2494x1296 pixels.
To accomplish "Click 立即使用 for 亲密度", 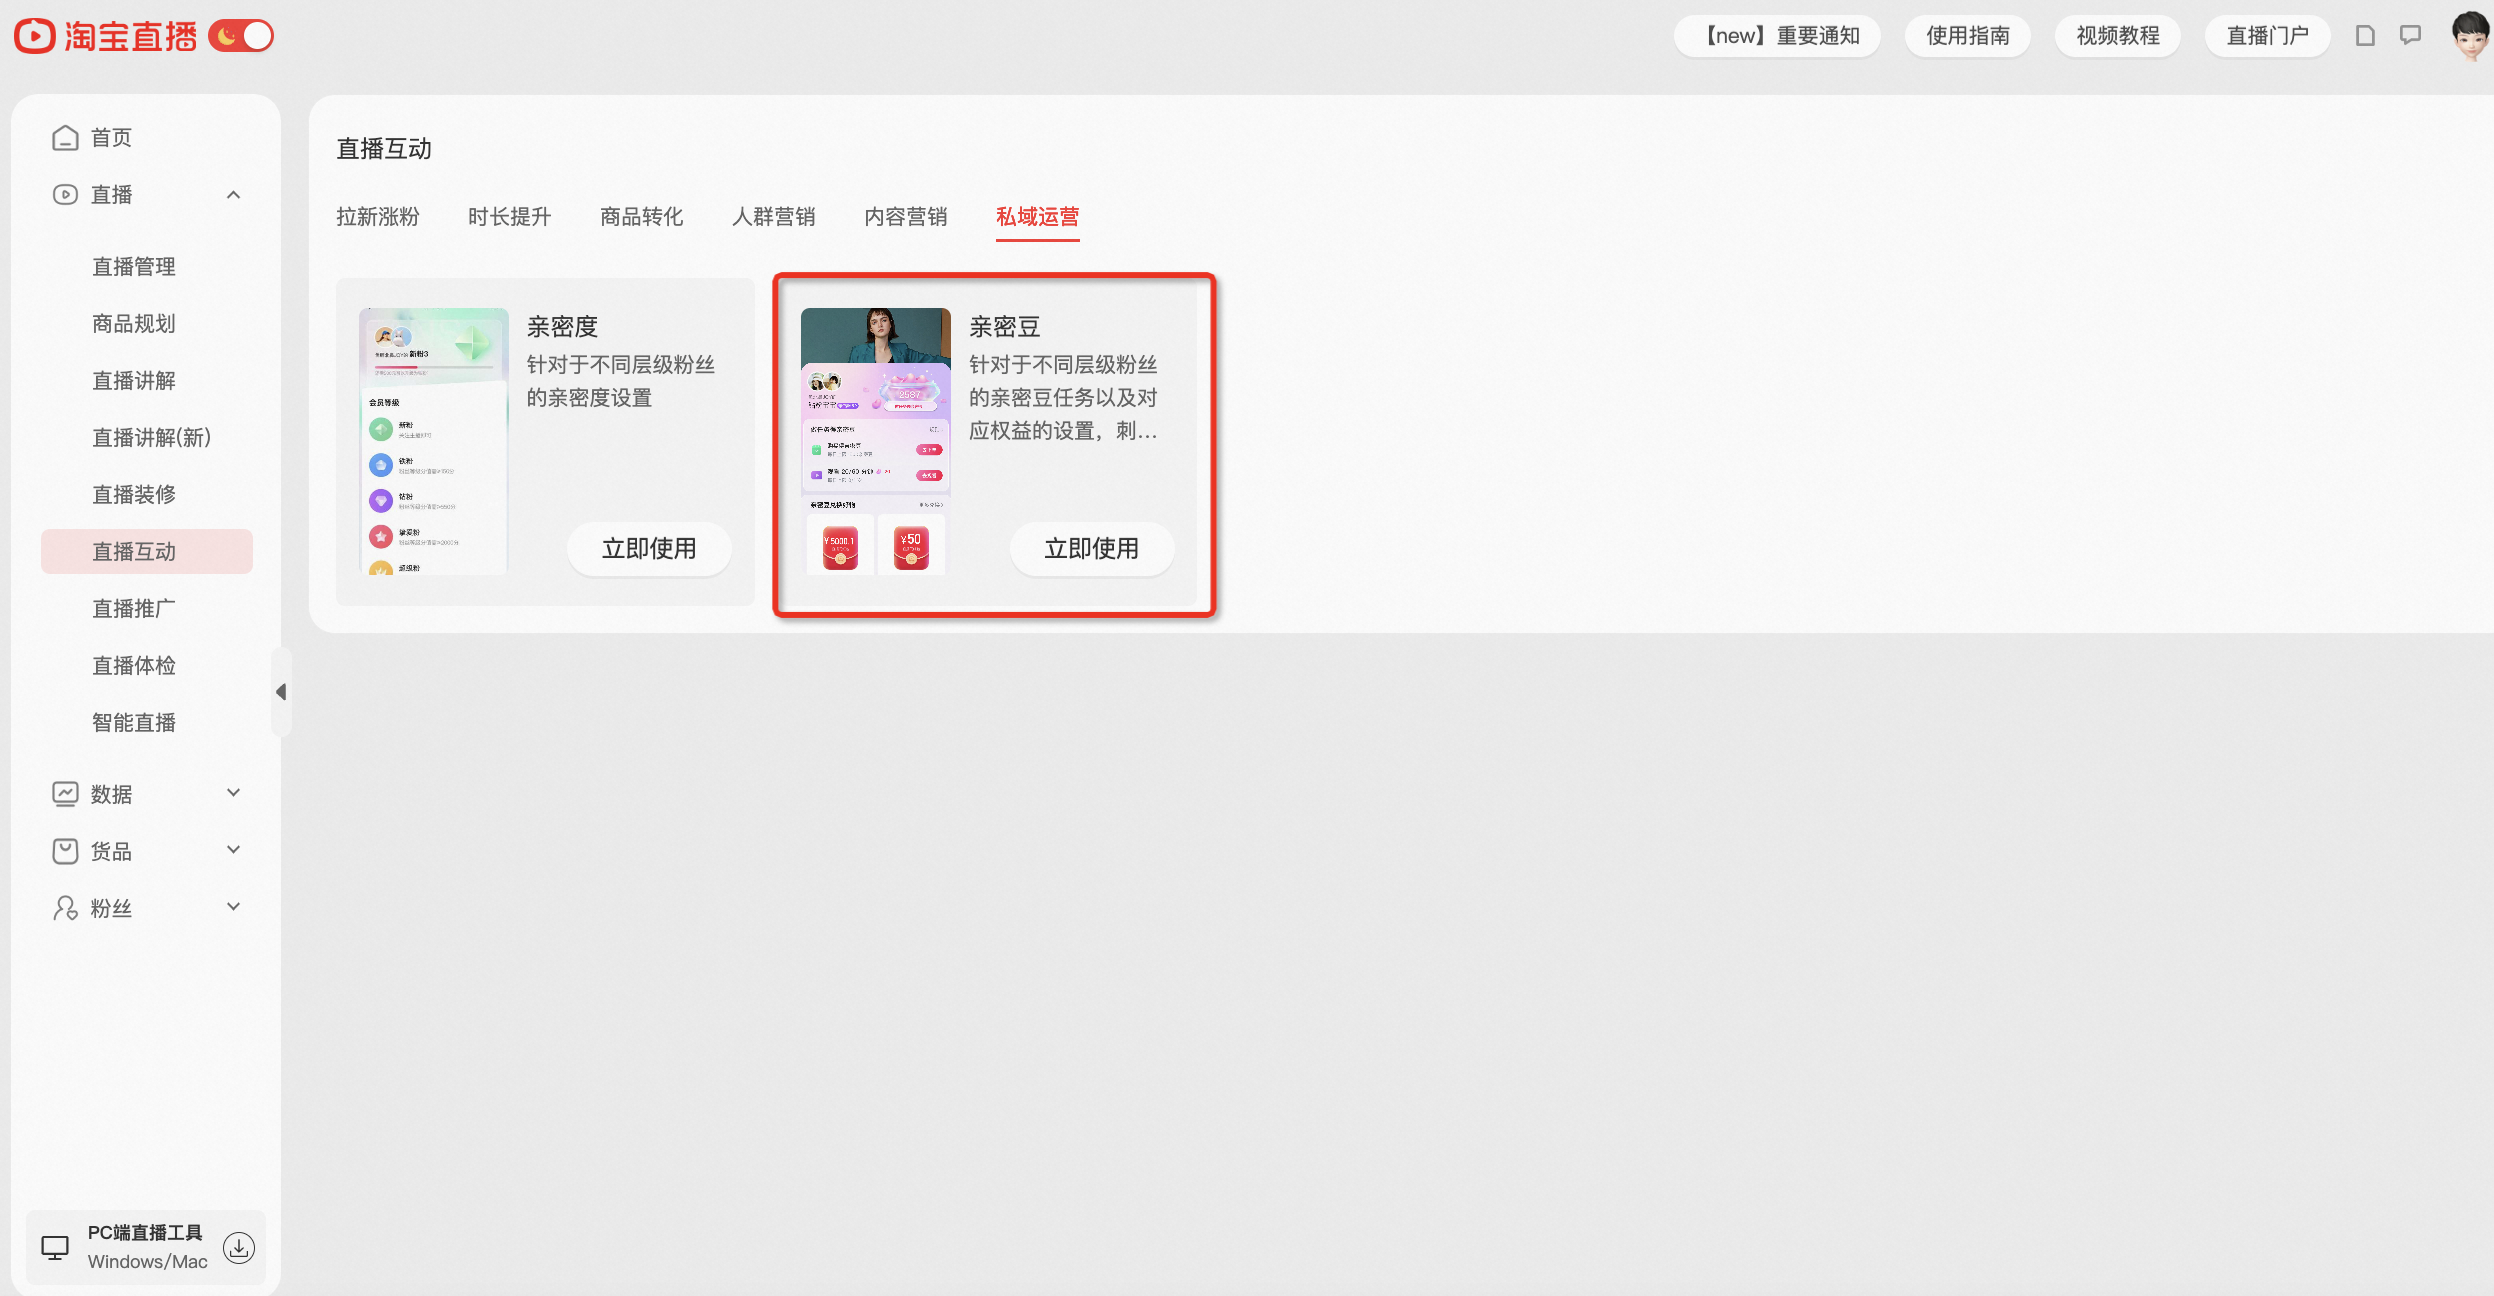I will pyautogui.click(x=650, y=549).
